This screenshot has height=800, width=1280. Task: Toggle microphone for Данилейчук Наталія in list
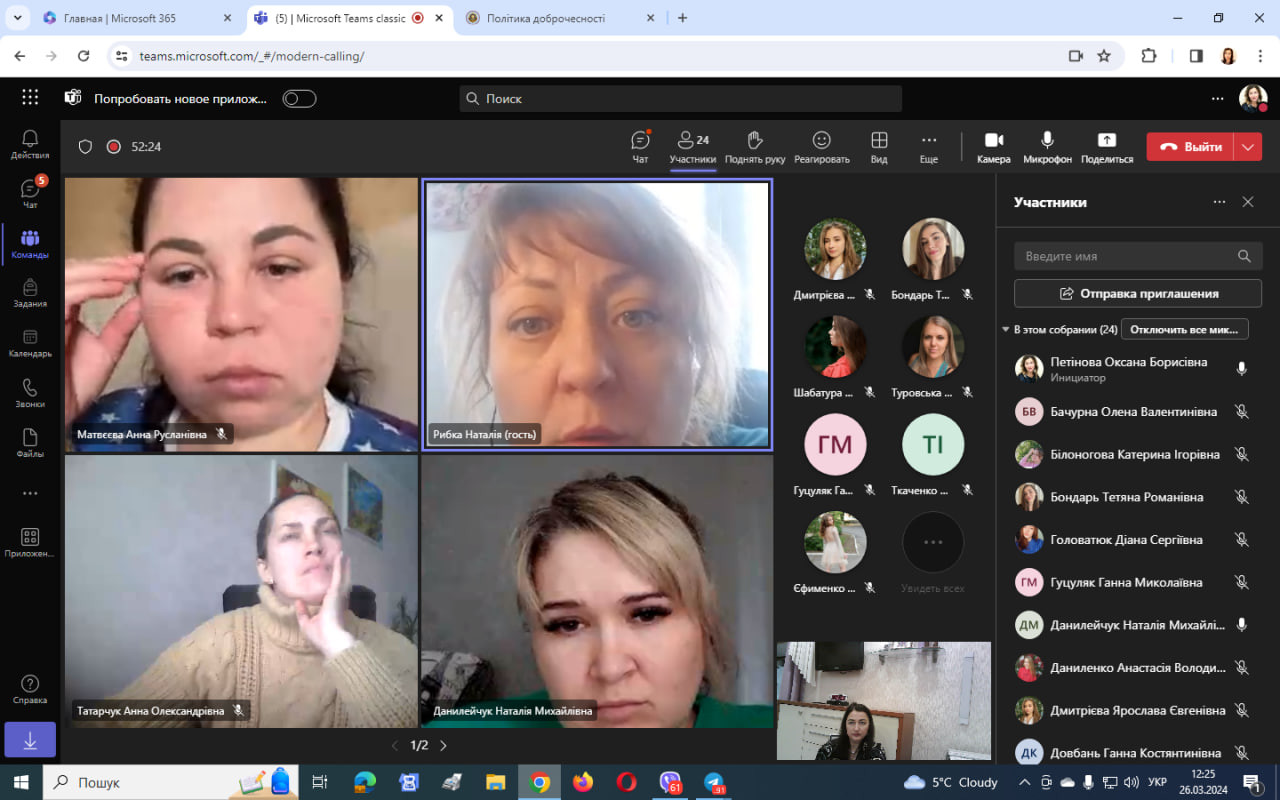coord(1242,625)
